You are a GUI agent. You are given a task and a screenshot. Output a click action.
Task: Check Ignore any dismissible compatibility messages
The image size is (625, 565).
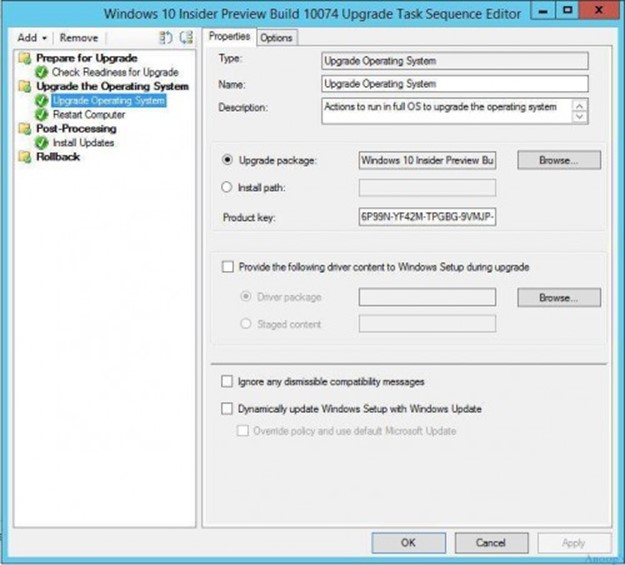pyautogui.click(x=227, y=382)
